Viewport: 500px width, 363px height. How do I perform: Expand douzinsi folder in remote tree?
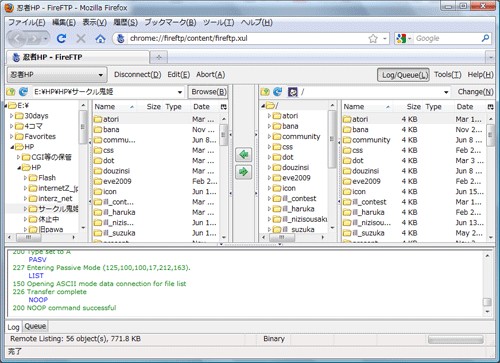click(269, 168)
